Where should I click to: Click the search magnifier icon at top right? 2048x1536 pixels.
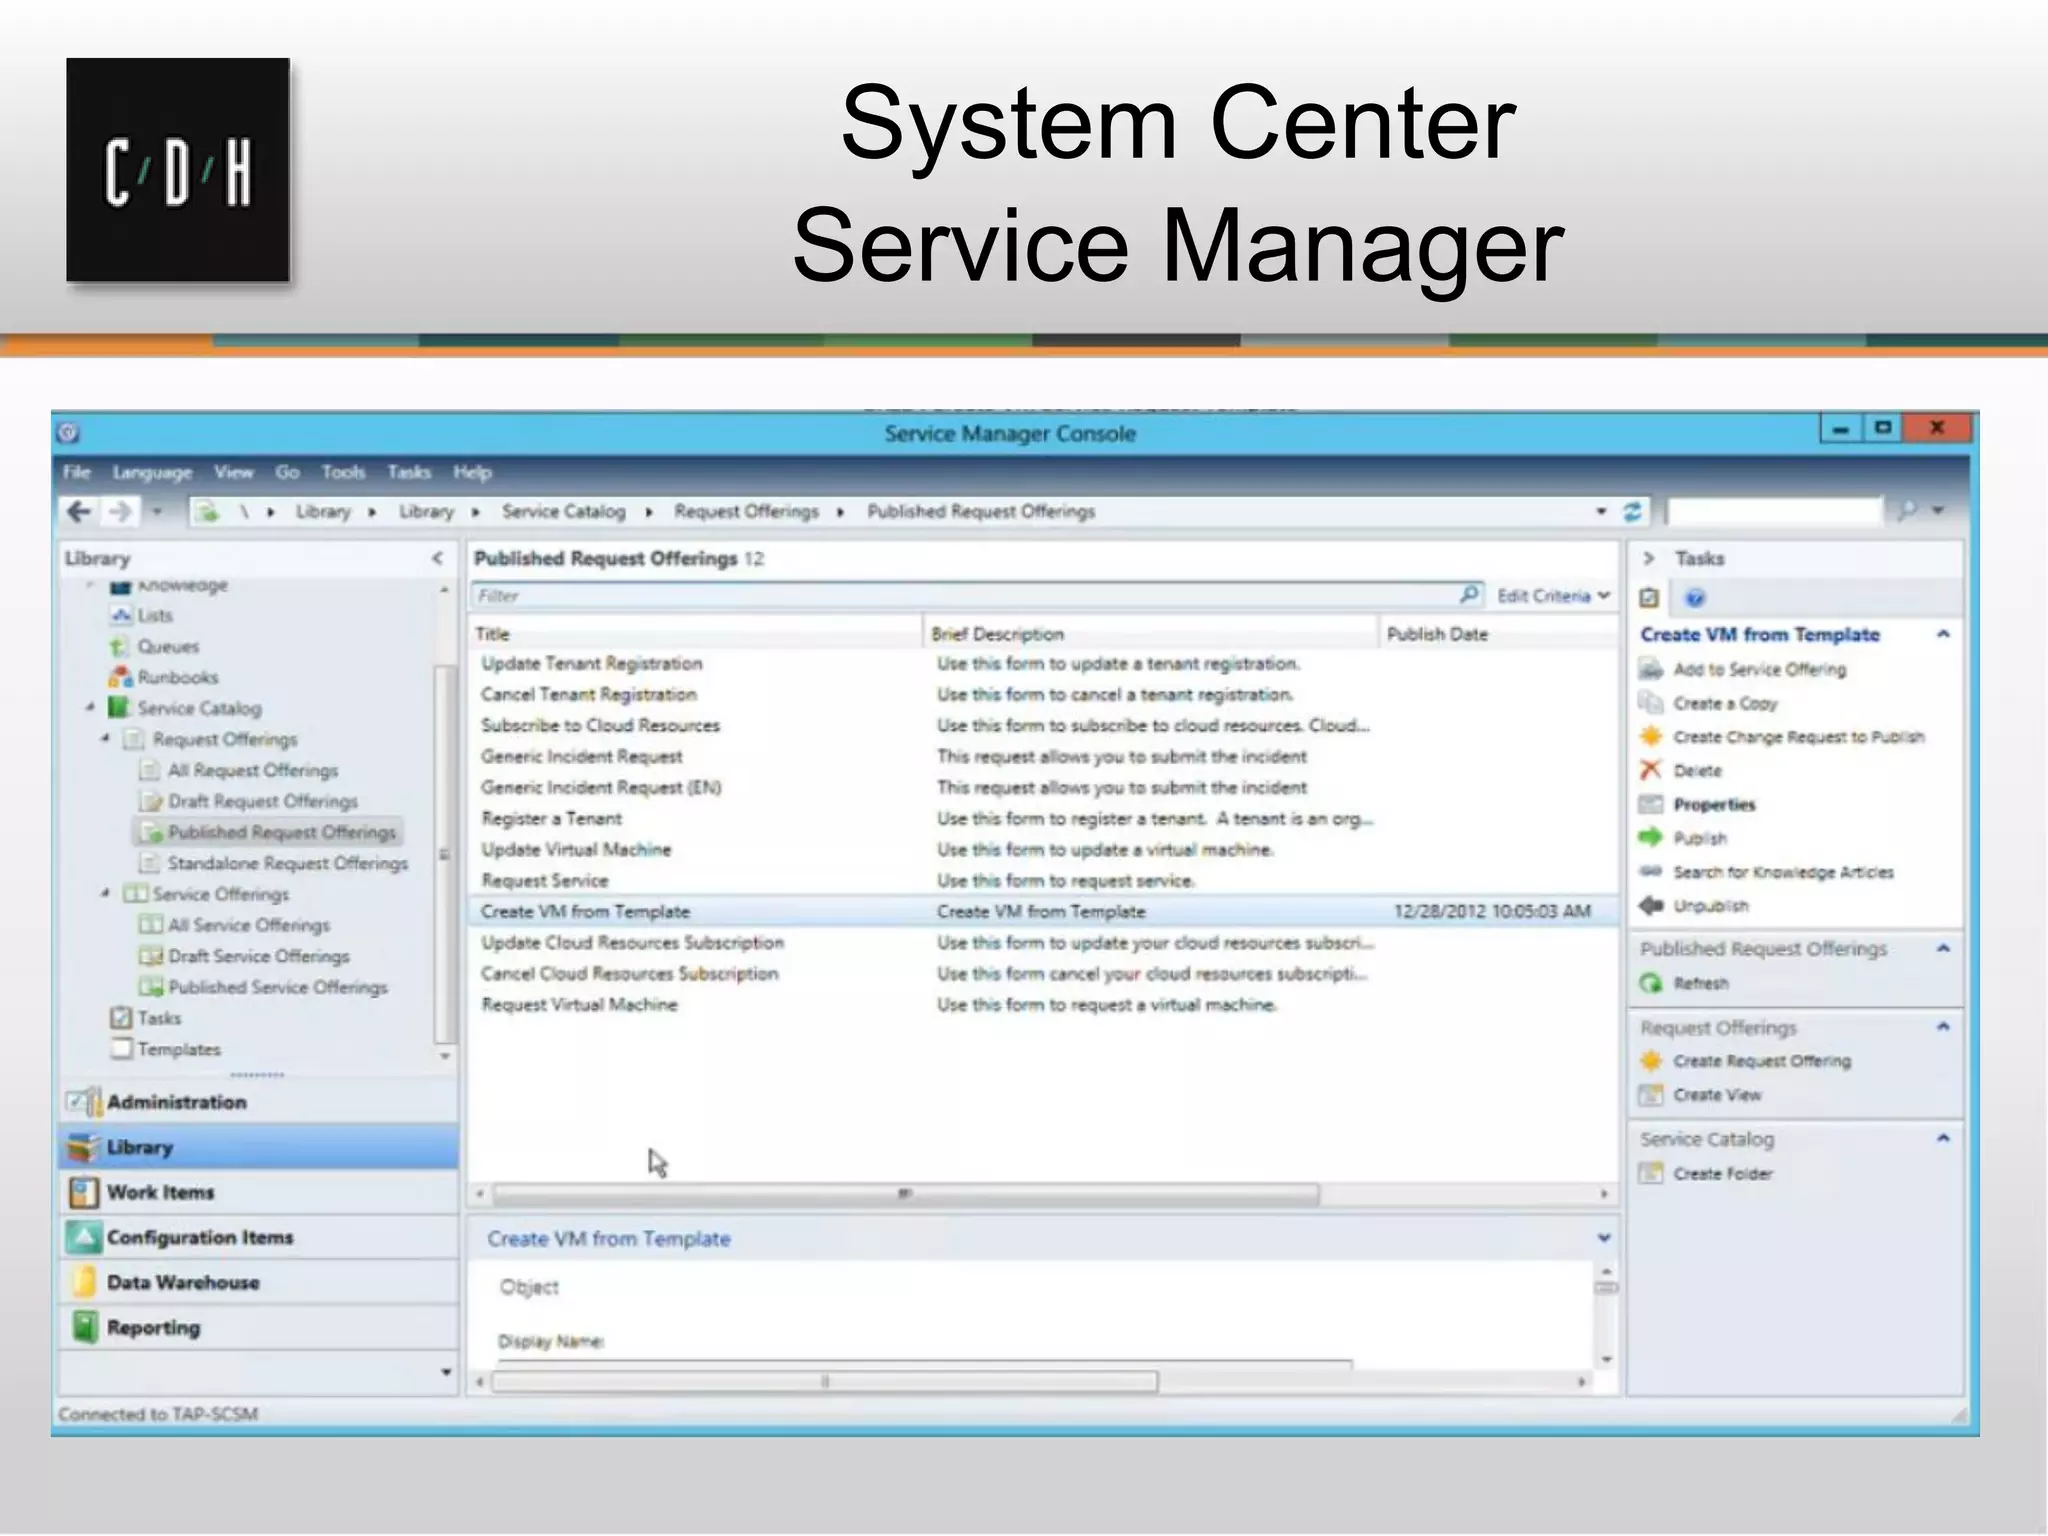1908,511
